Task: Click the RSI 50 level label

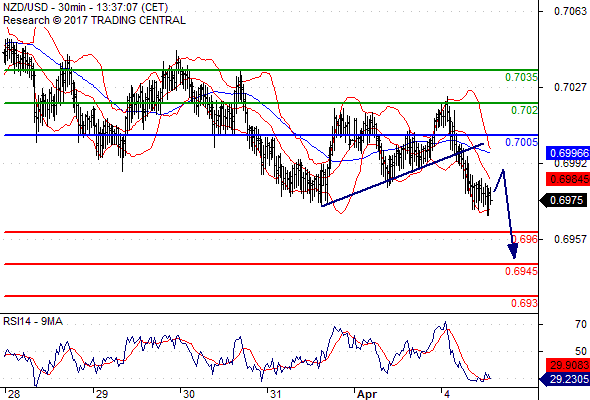Action: (581, 351)
